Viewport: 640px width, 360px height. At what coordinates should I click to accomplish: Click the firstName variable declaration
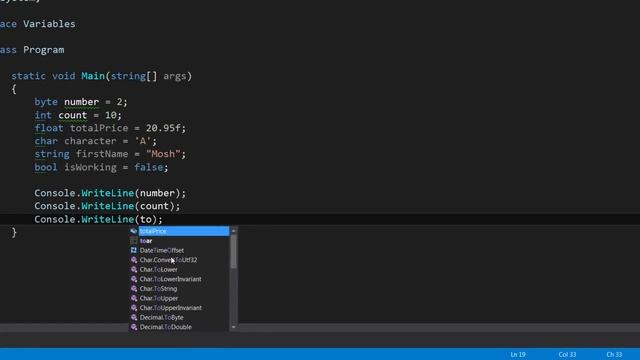102,154
